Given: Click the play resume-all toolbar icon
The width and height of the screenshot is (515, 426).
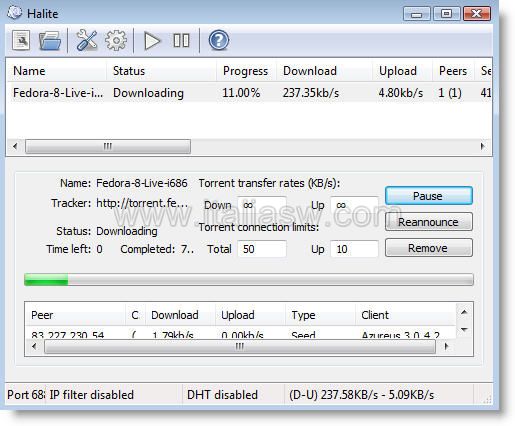Looking at the screenshot, I should click(152, 41).
